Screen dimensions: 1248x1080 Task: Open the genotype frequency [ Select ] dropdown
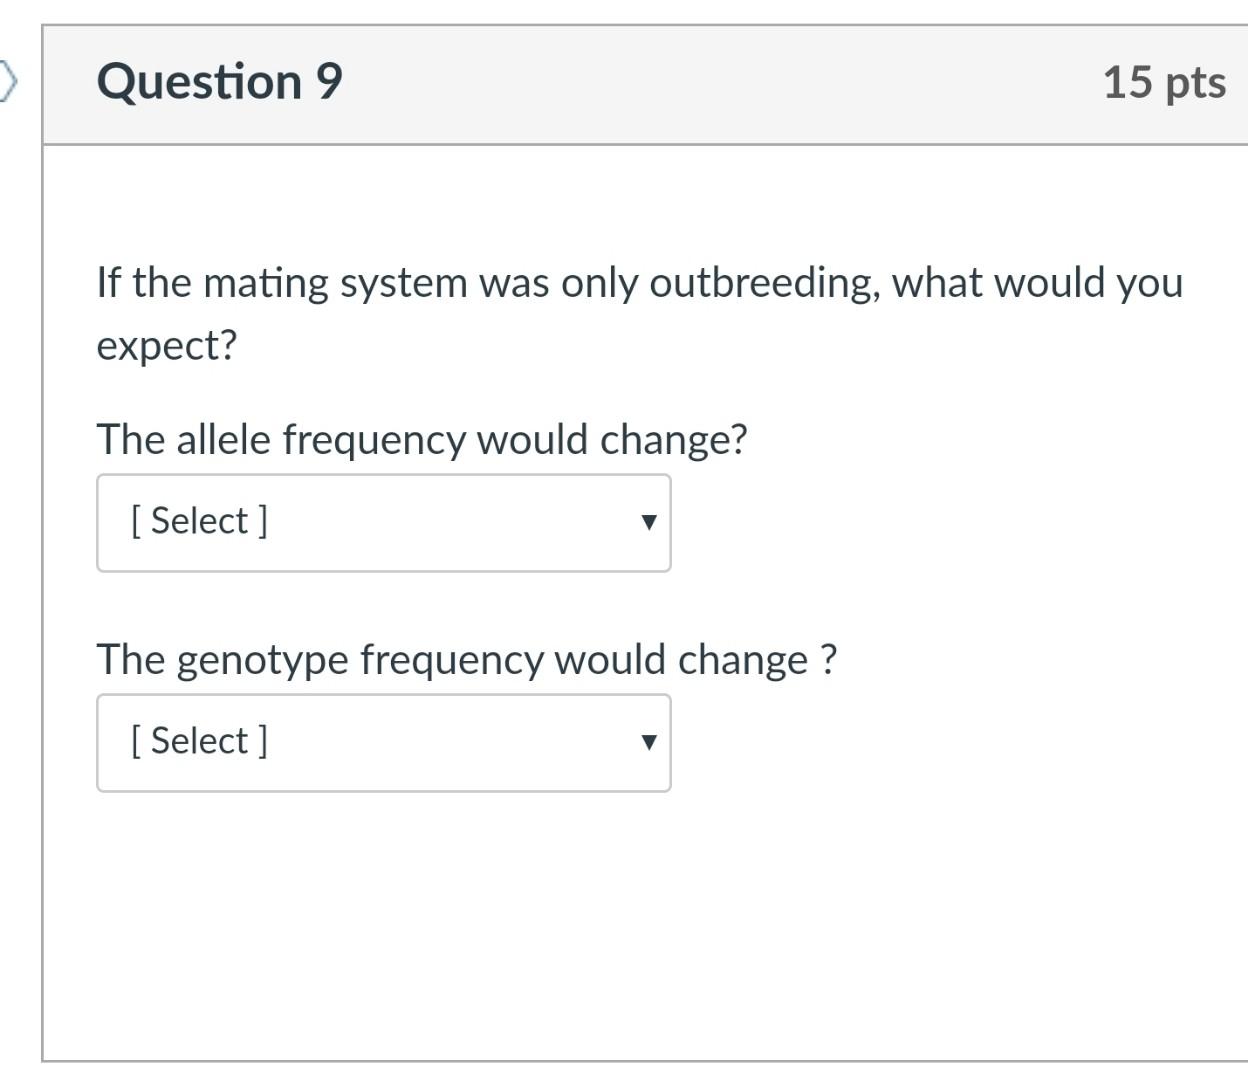point(383,743)
